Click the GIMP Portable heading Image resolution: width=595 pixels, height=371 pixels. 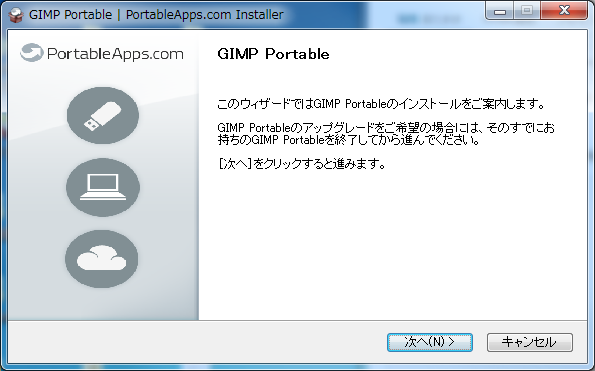pos(273,54)
